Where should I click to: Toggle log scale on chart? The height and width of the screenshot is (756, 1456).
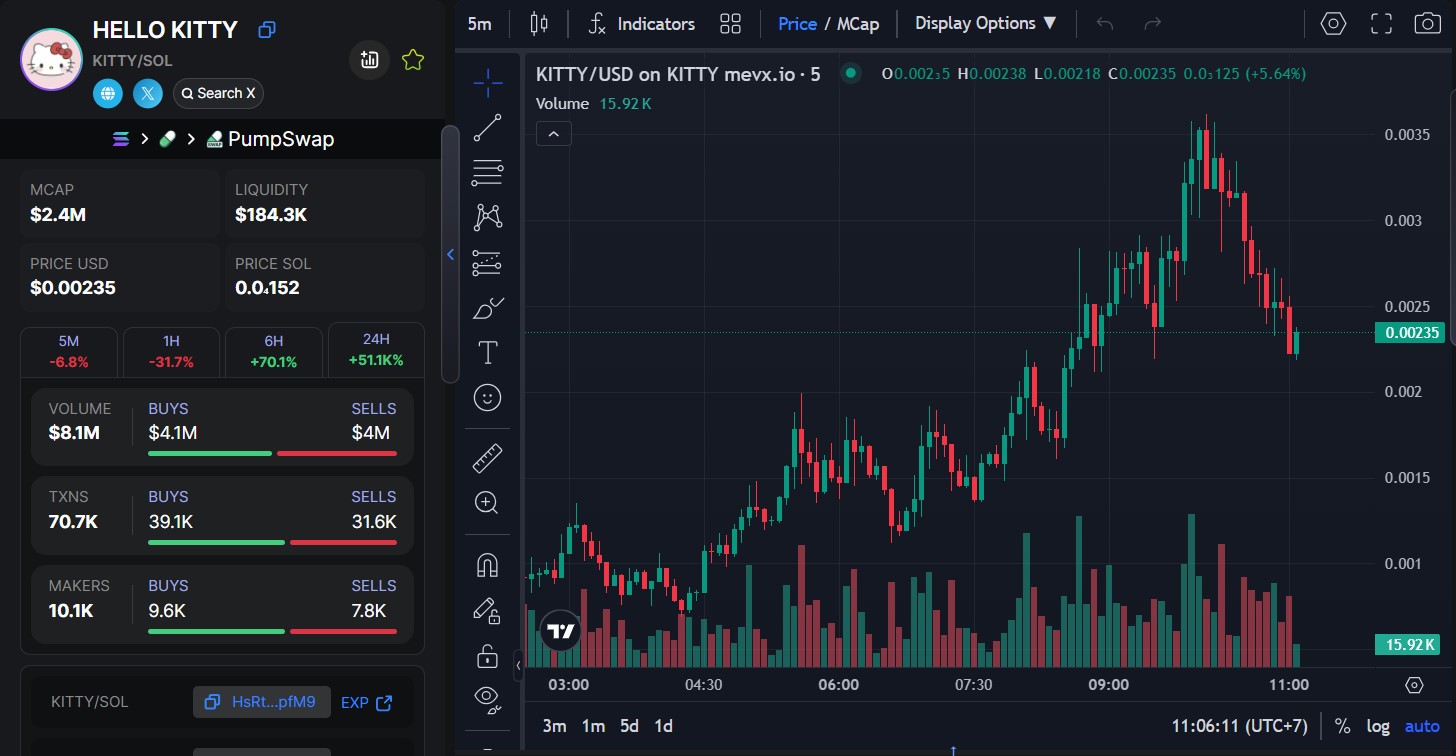coord(1378,726)
